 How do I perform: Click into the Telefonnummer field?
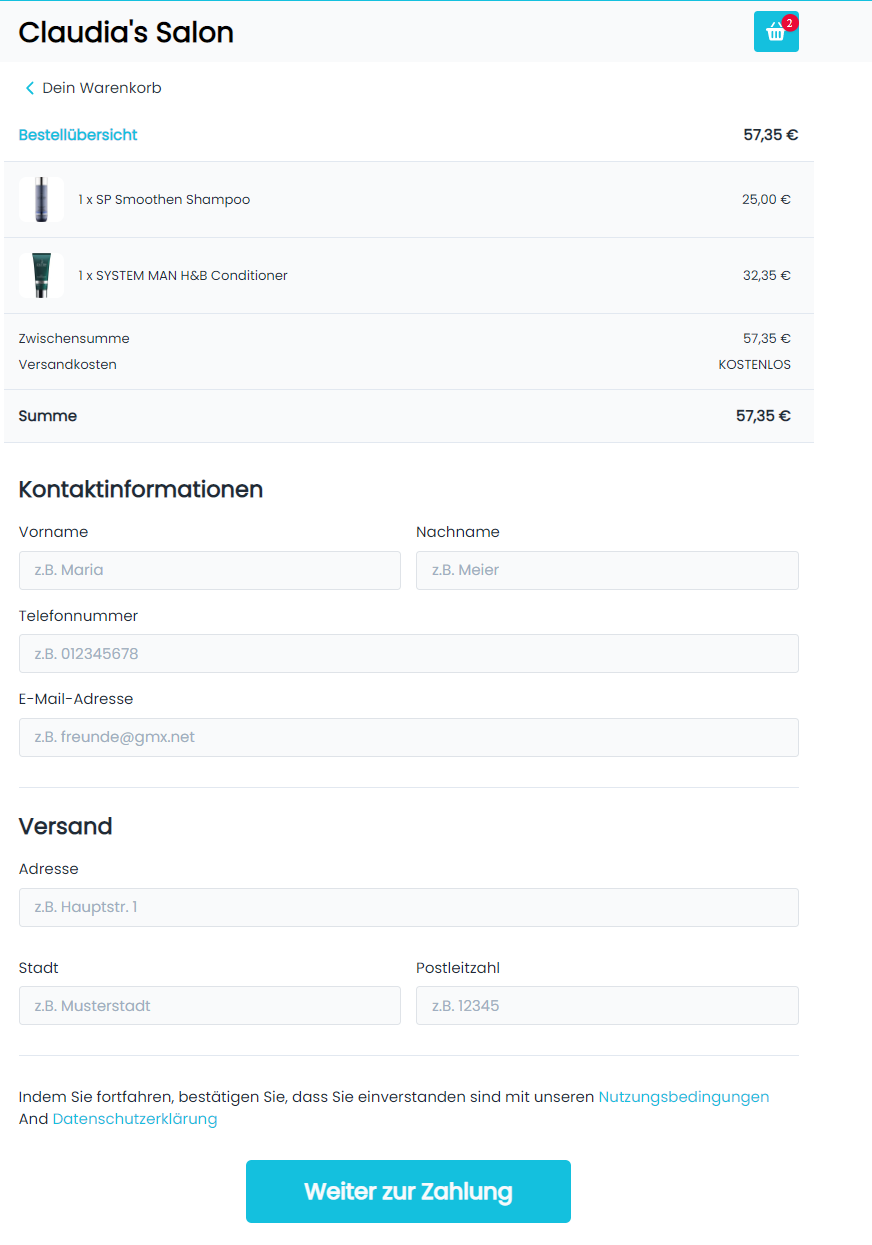[x=408, y=654]
